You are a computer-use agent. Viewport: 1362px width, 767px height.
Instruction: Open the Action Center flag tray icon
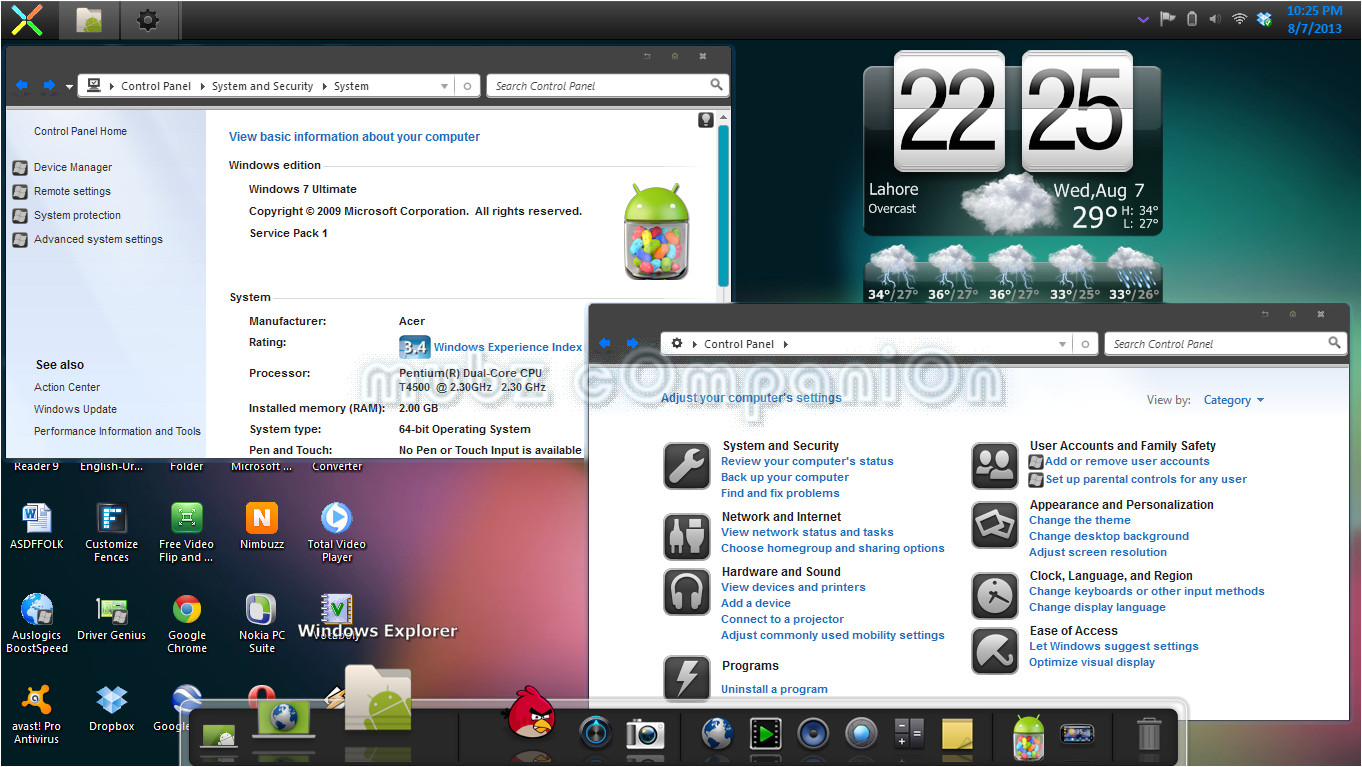point(1167,19)
